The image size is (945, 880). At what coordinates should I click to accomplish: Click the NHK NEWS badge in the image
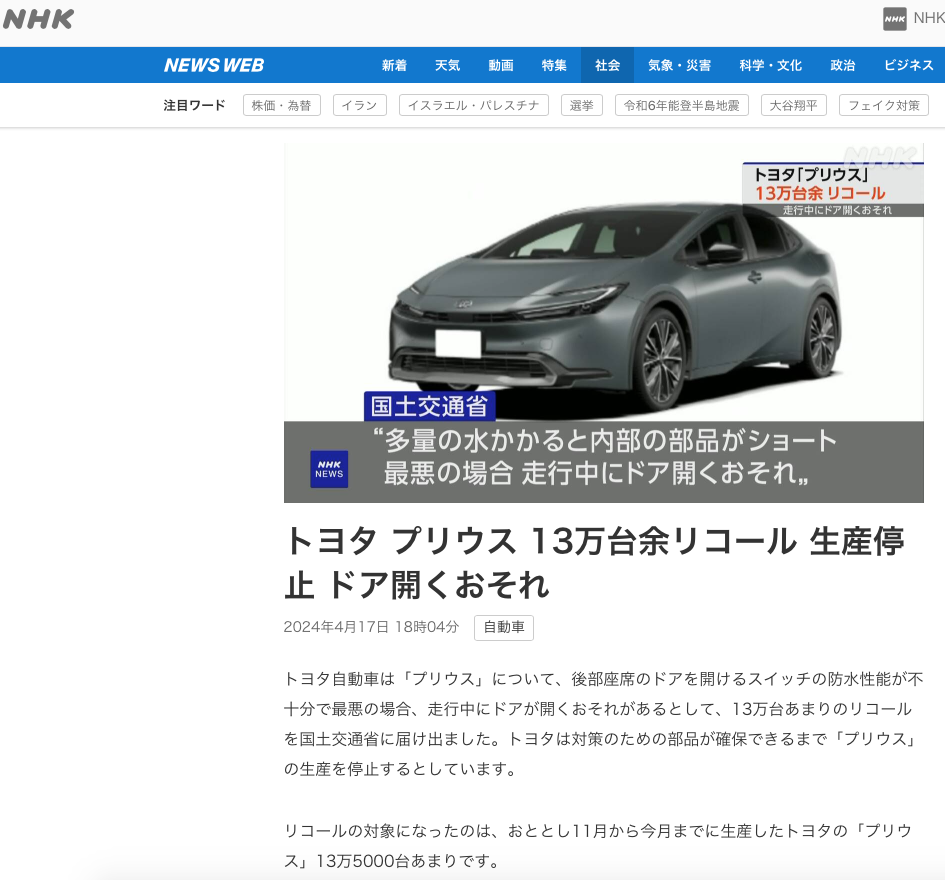[x=329, y=469]
